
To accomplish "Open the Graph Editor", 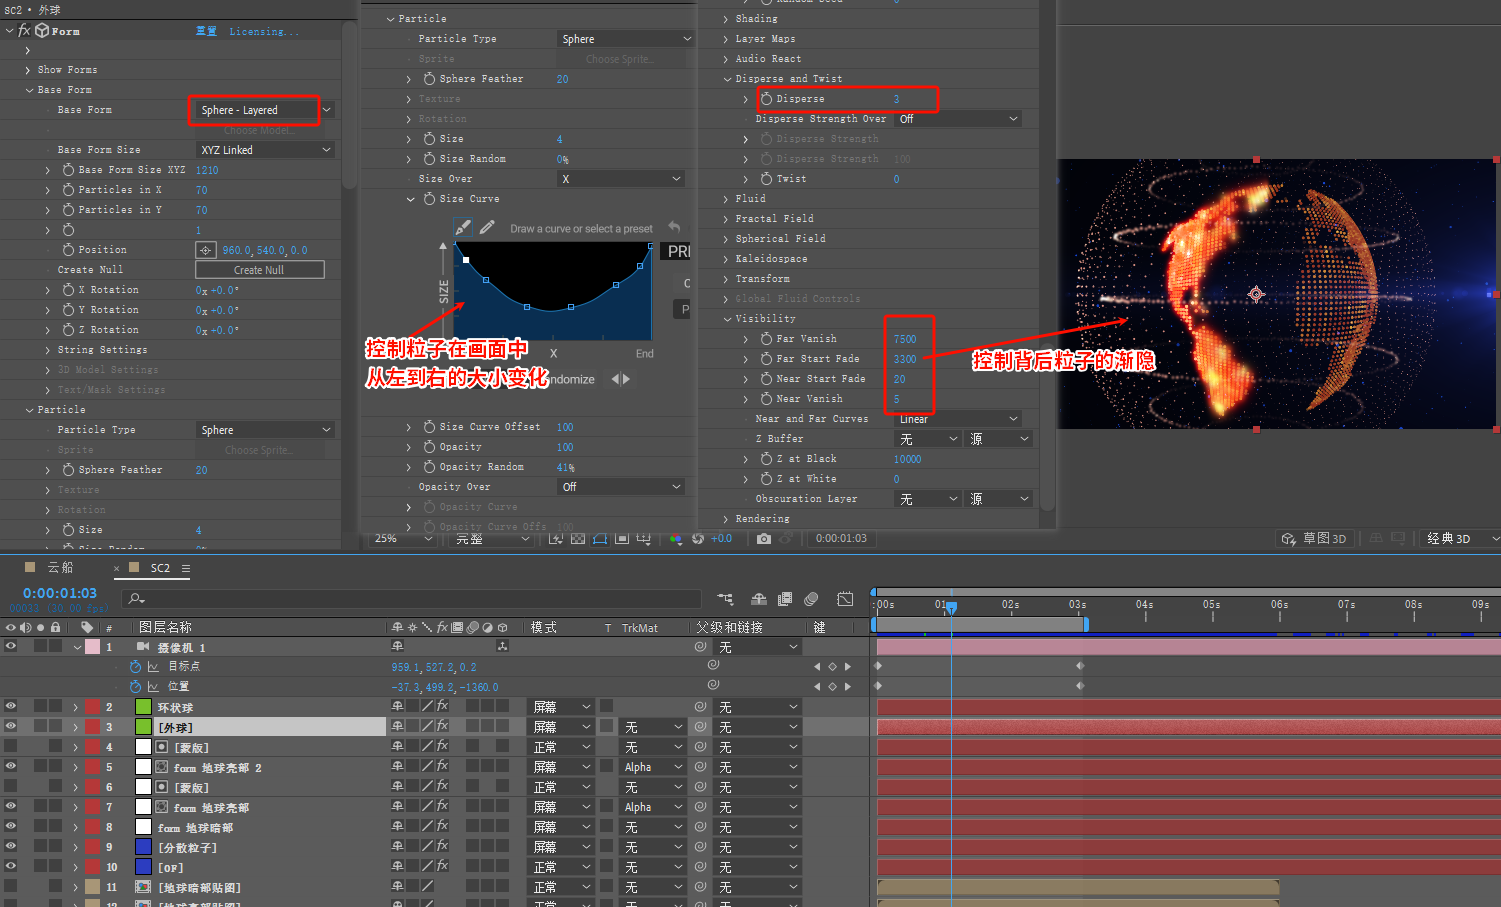I will click(x=845, y=599).
